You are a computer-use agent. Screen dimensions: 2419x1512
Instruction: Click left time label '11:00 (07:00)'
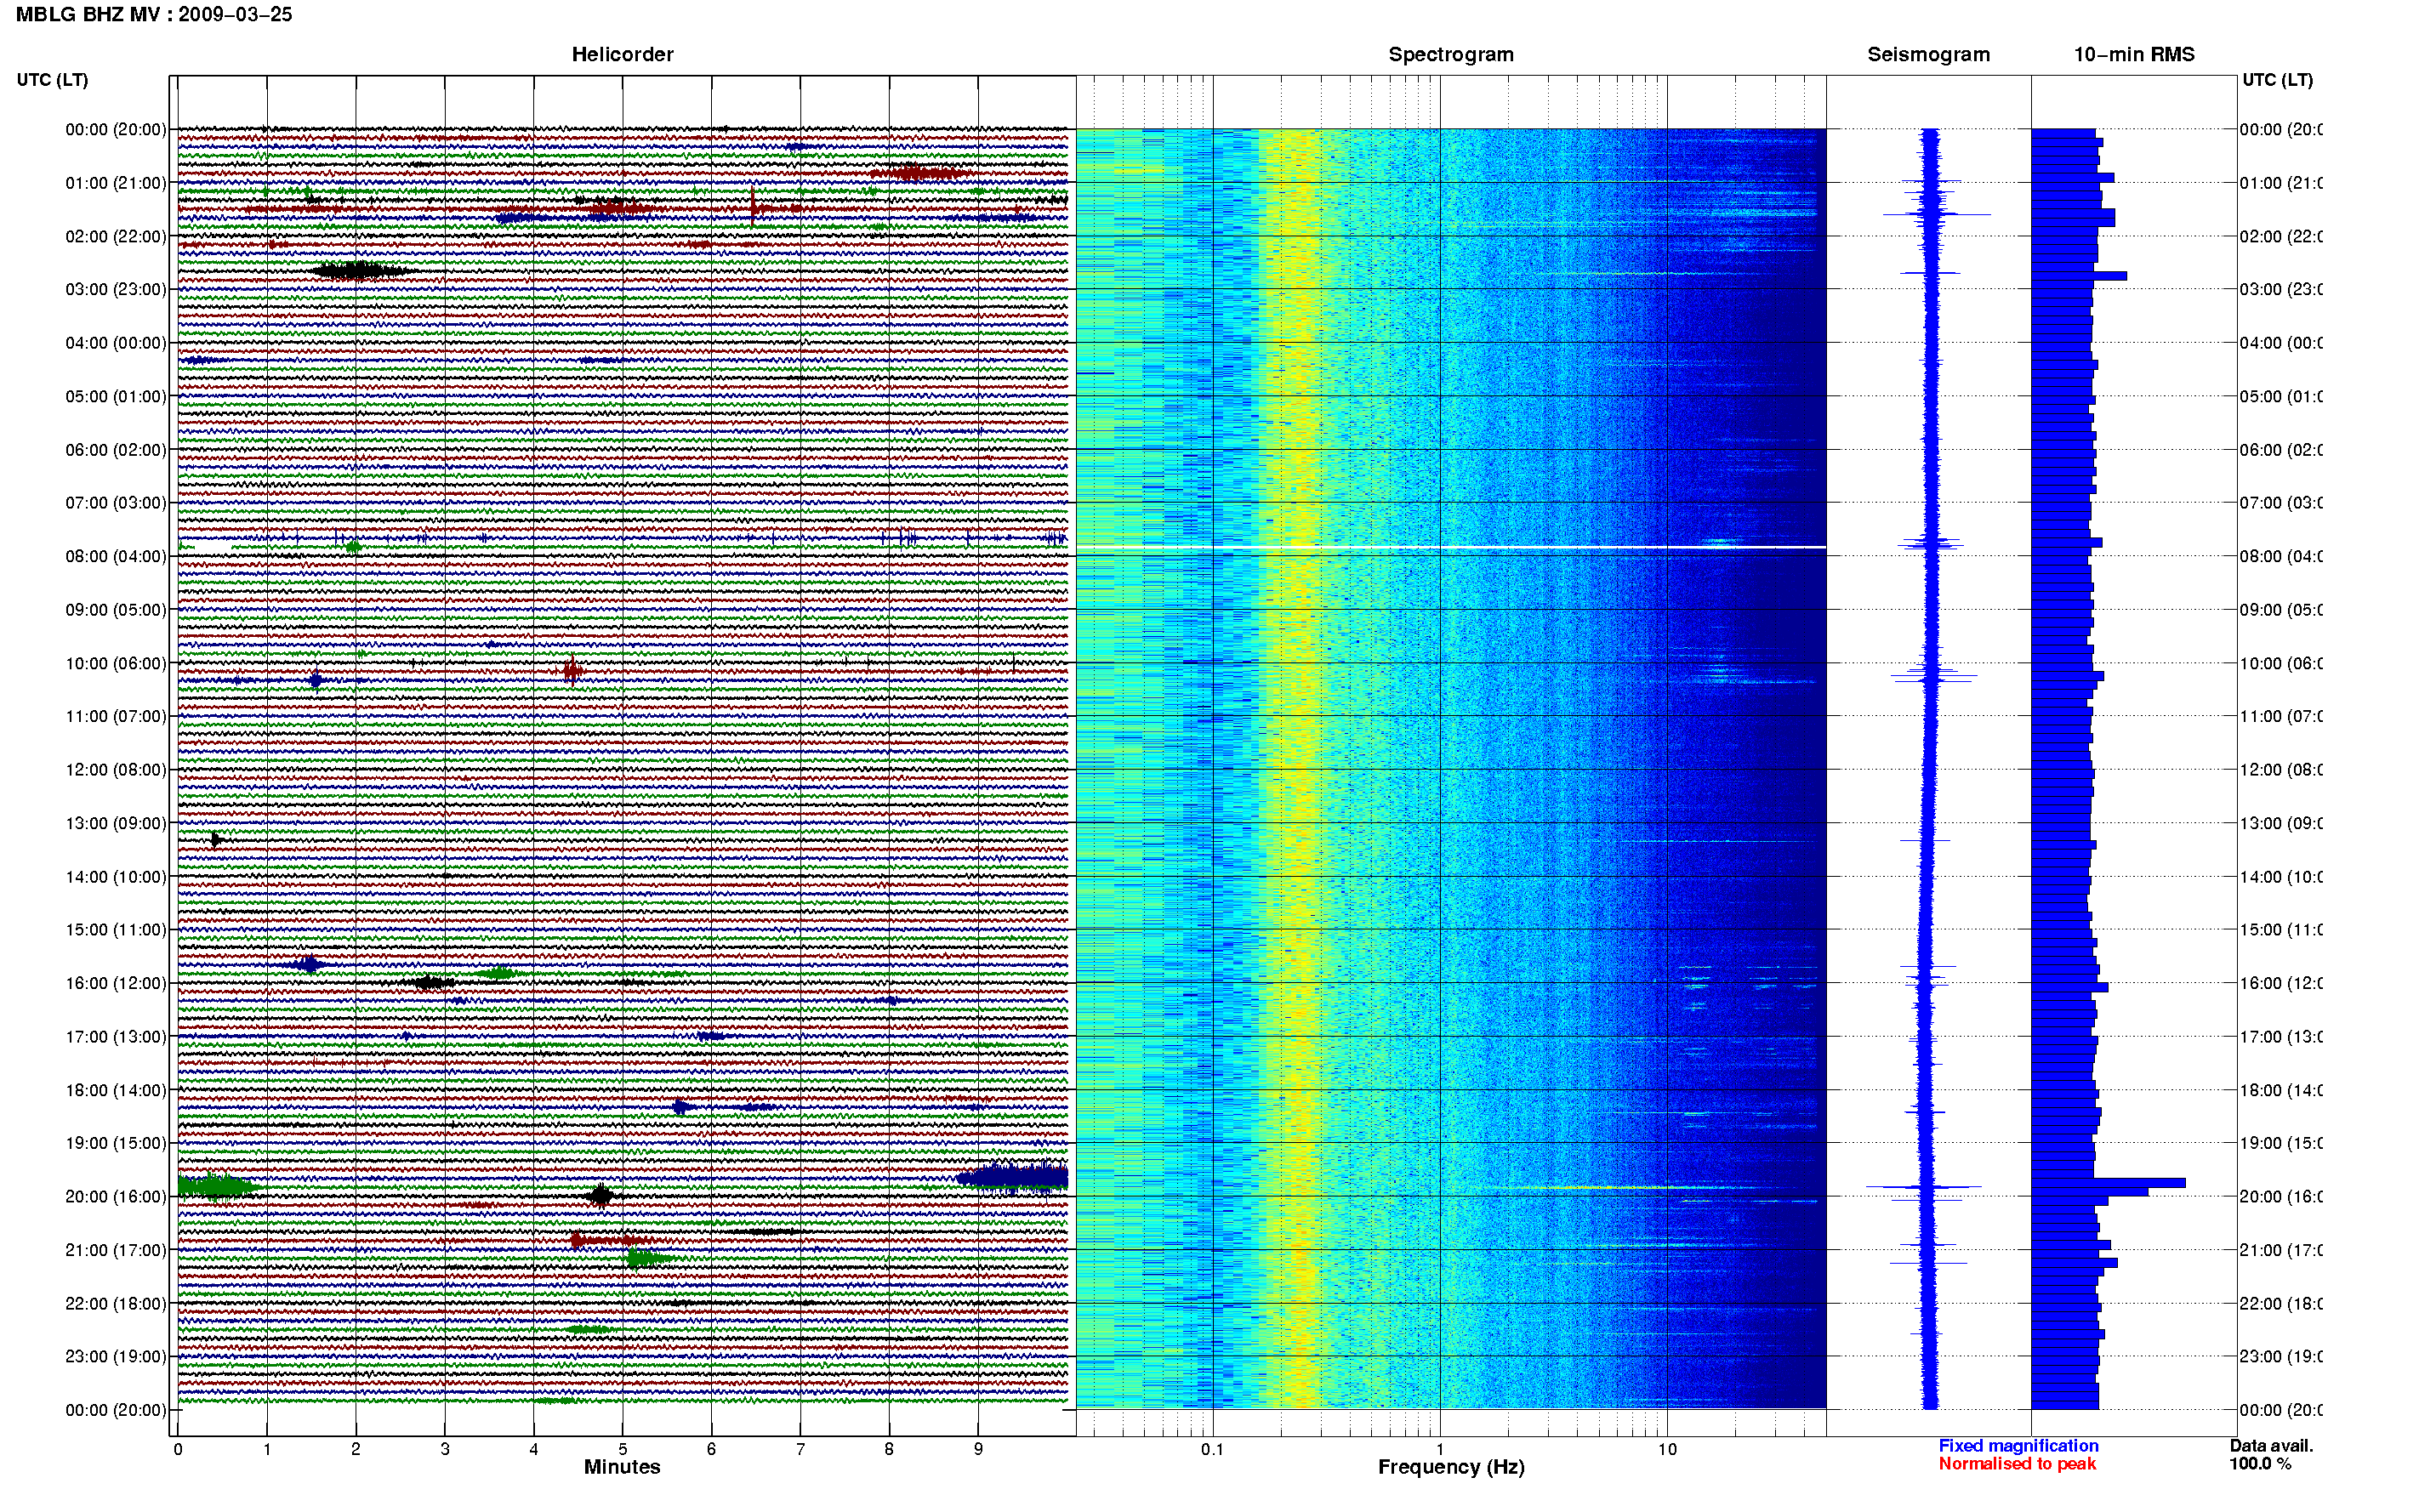116,716
